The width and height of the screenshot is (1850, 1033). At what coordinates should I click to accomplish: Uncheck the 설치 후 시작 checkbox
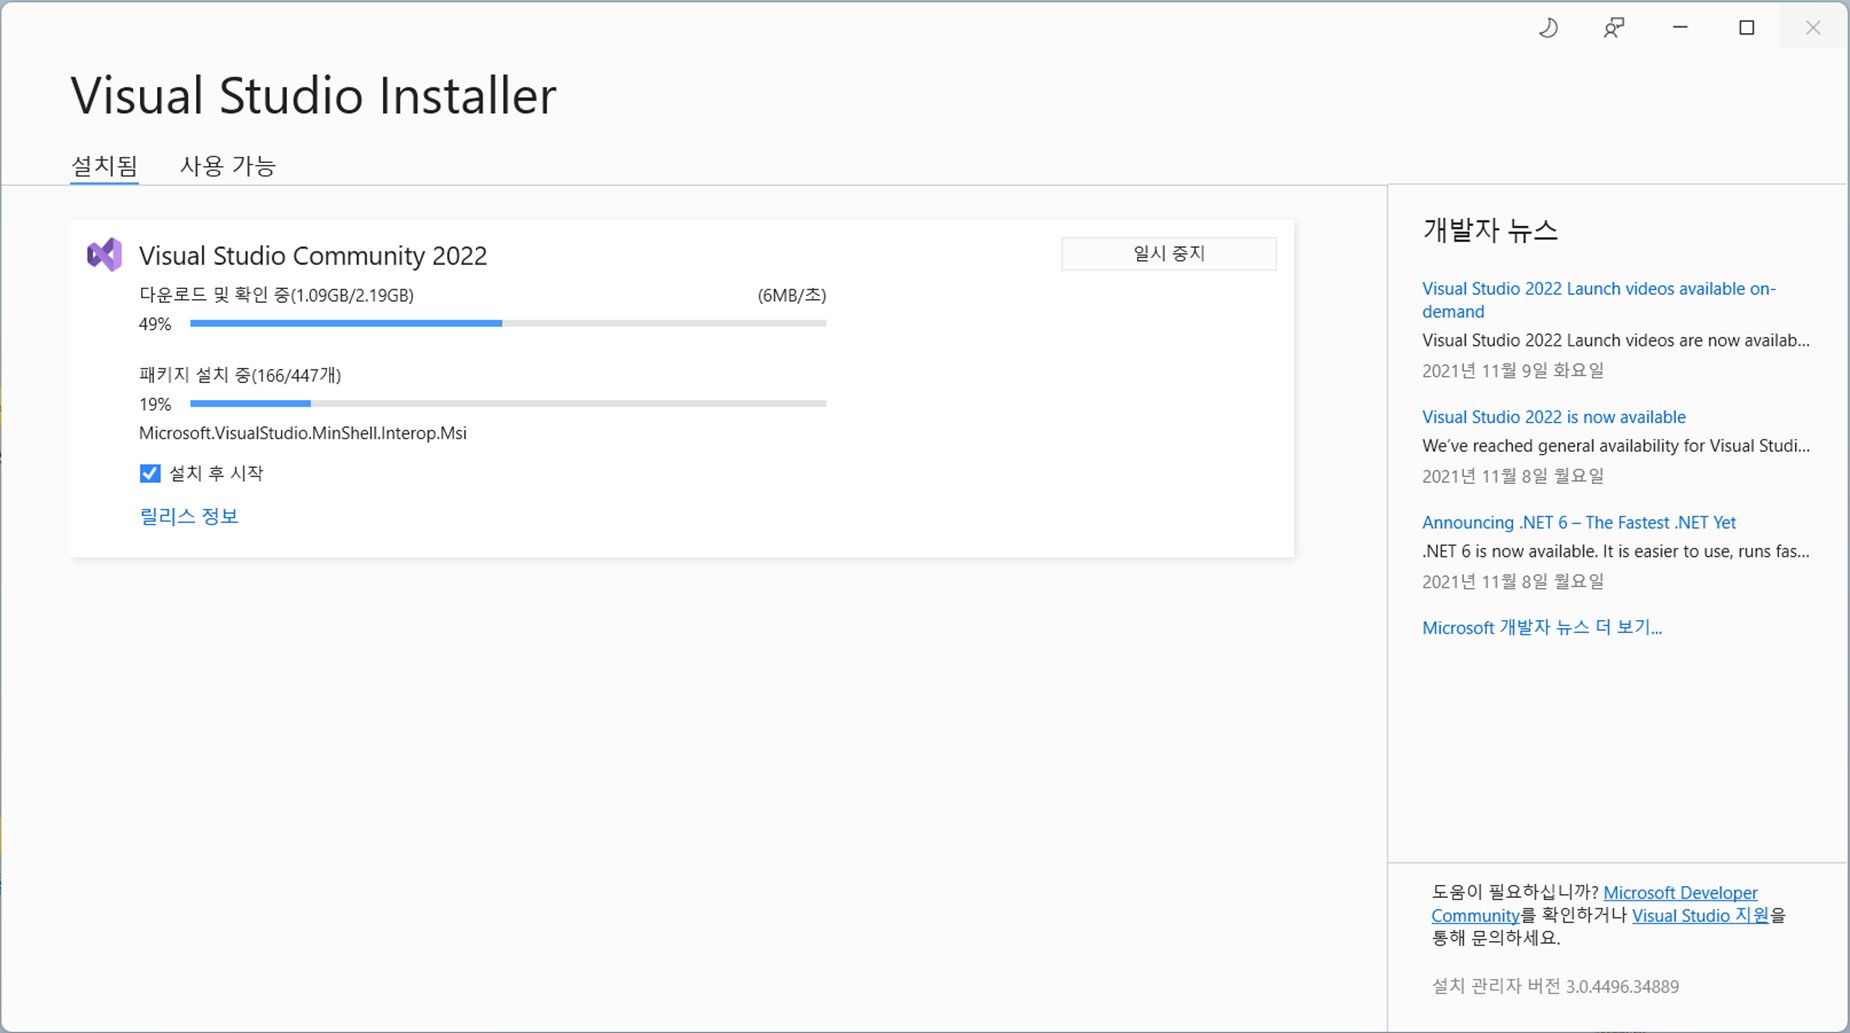point(150,473)
